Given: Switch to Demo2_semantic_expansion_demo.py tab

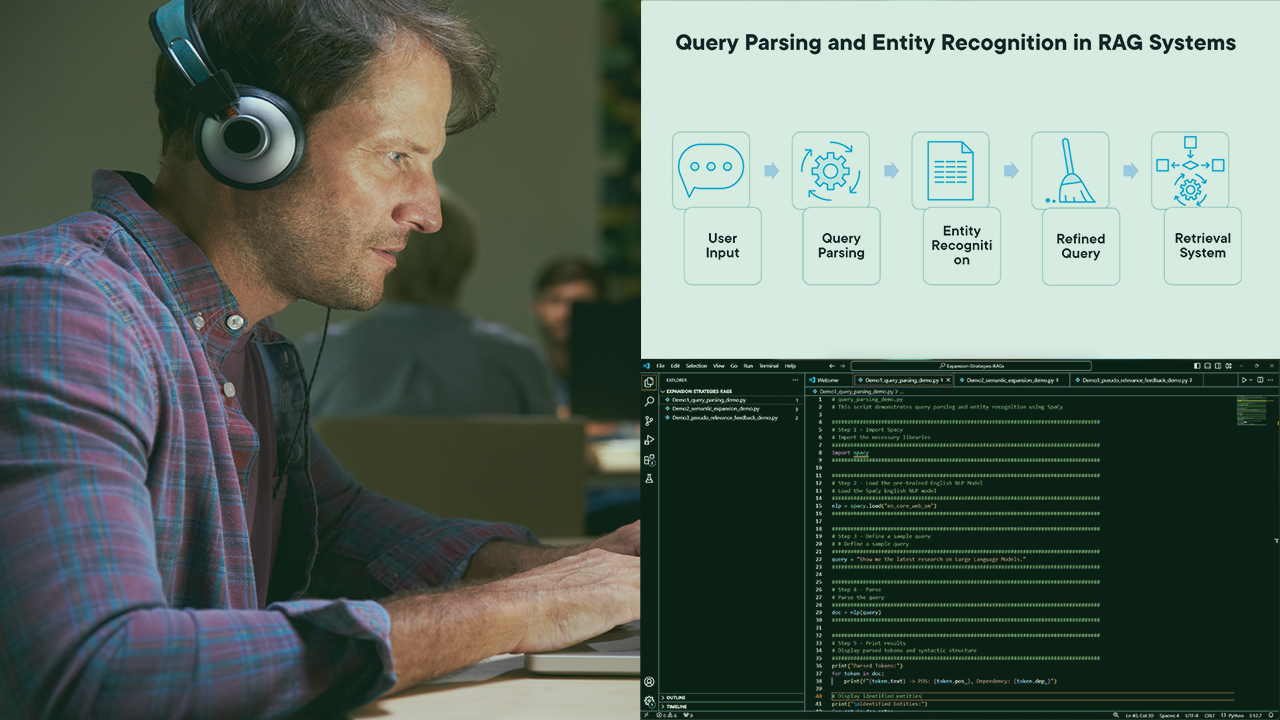Looking at the screenshot, I should [x=1010, y=380].
